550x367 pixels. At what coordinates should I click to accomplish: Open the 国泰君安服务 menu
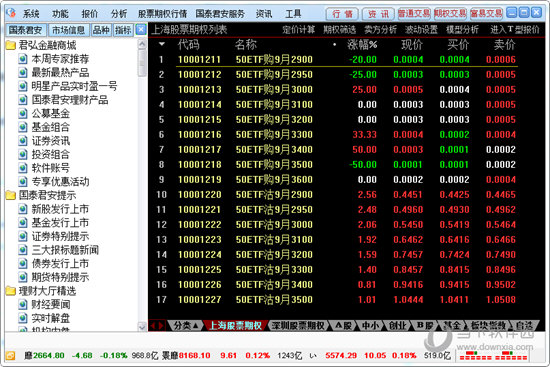point(220,14)
